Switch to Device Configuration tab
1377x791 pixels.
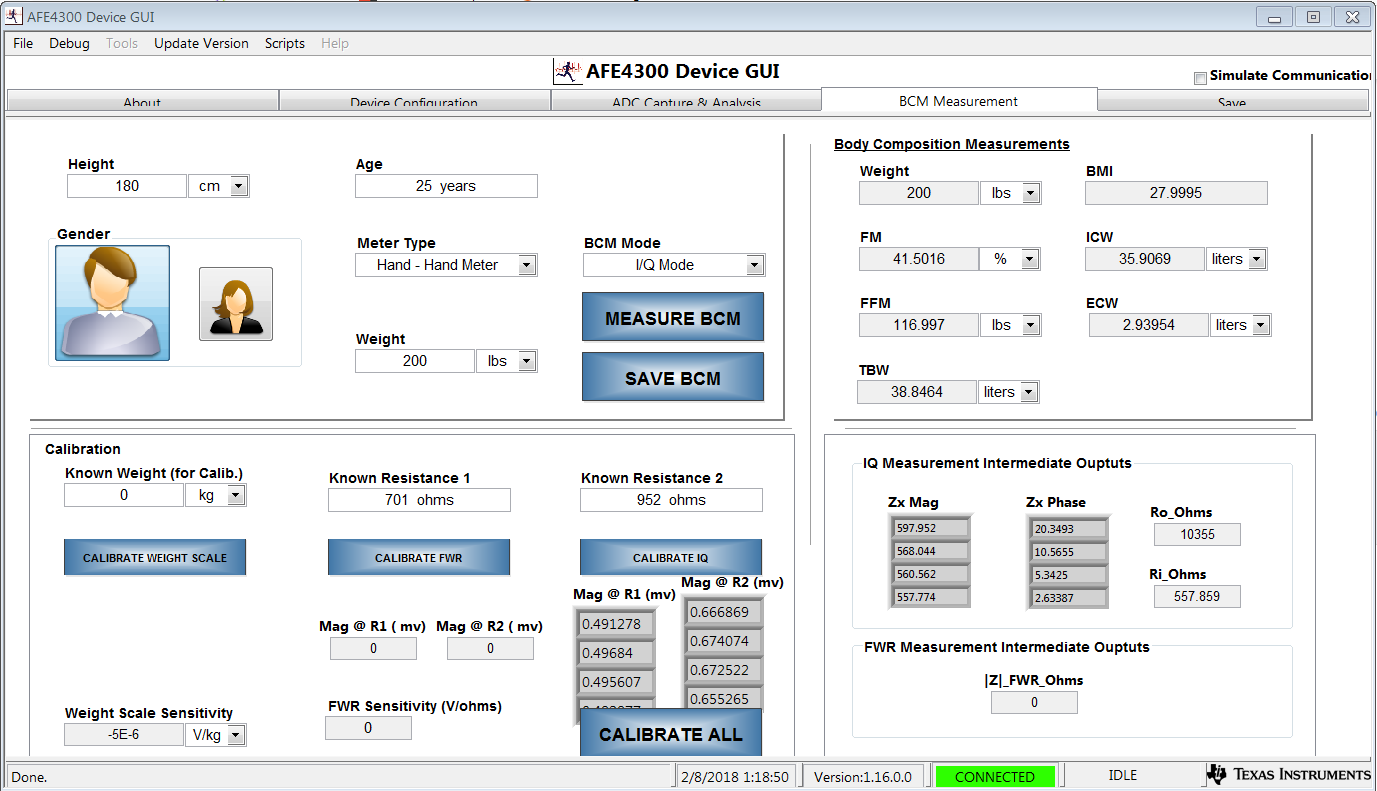[414, 101]
